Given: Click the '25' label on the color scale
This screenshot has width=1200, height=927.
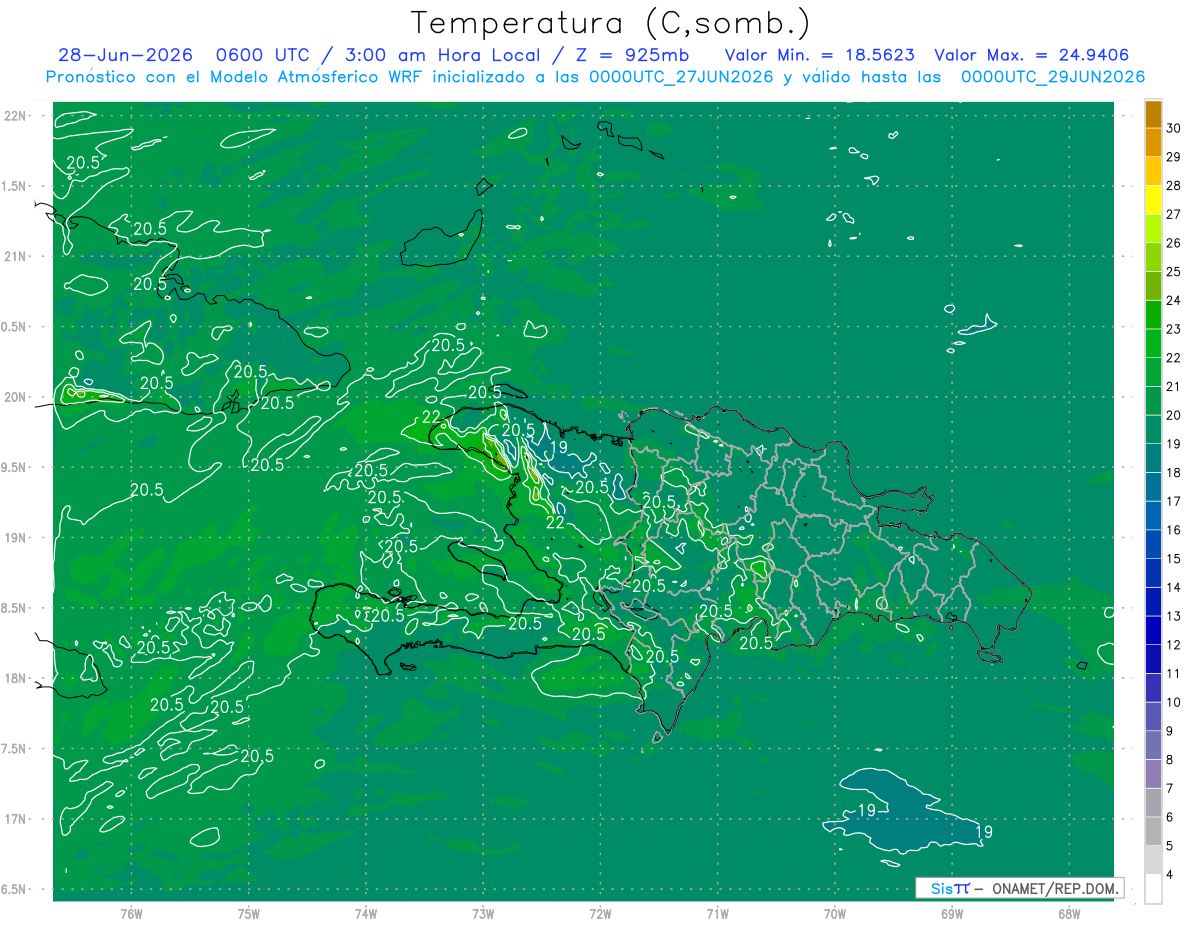Looking at the screenshot, I should click(x=1173, y=271).
